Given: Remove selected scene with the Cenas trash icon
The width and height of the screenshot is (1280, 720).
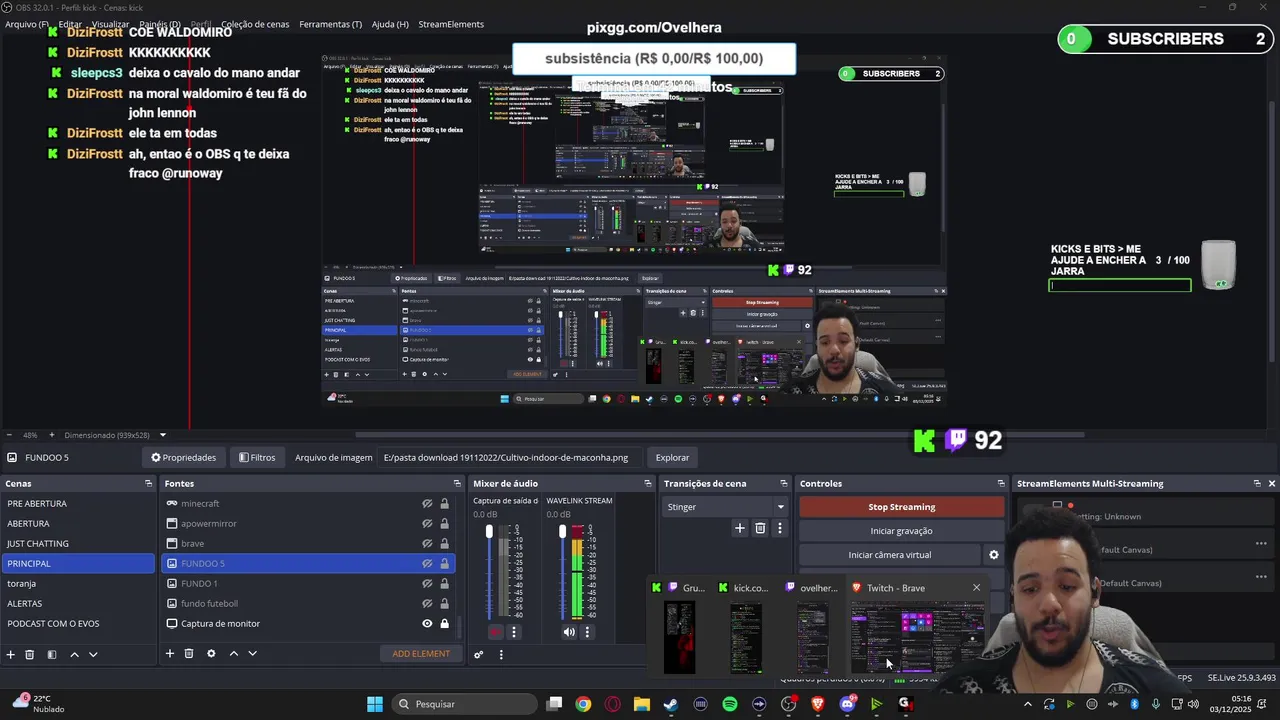Looking at the screenshot, I should pos(30,654).
